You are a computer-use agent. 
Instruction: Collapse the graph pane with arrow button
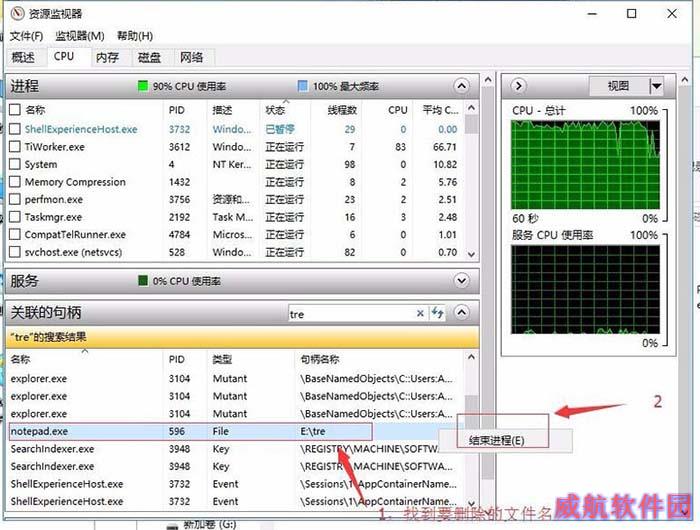pos(518,85)
